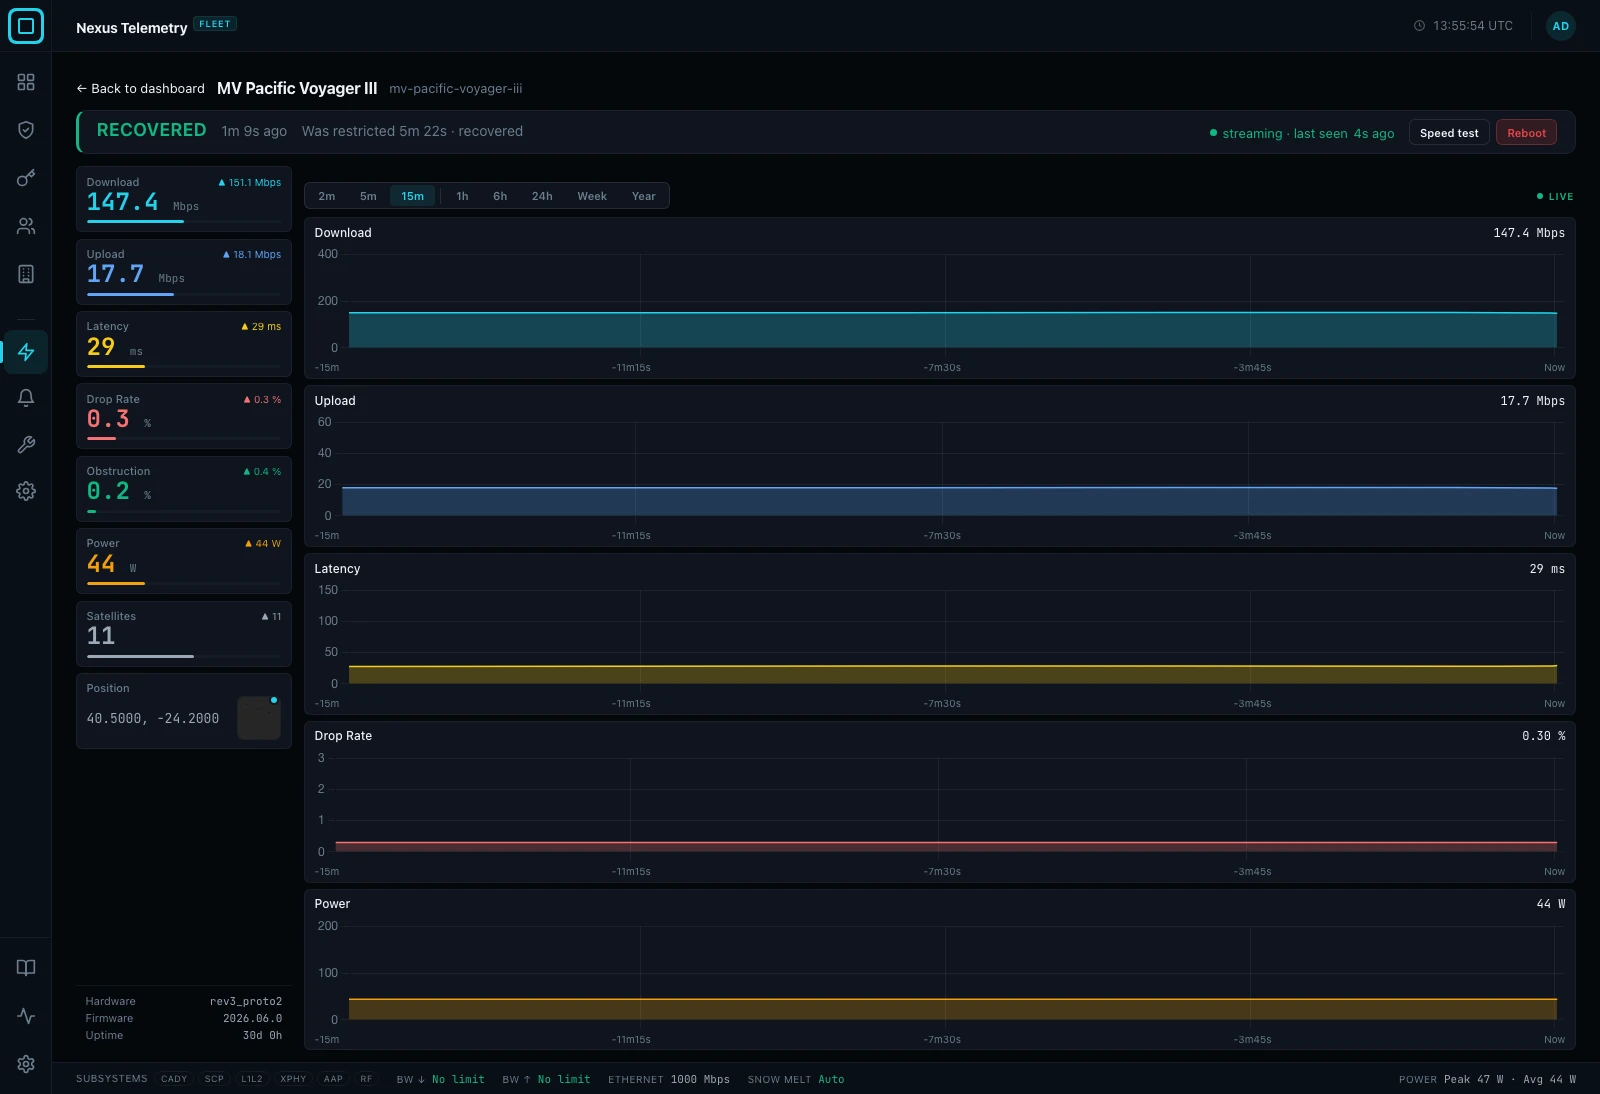Image resolution: width=1600 pixels, height=1094 pixels.
Task: Click the Obstruction 0.2 % card
Action: coord(184,489)
